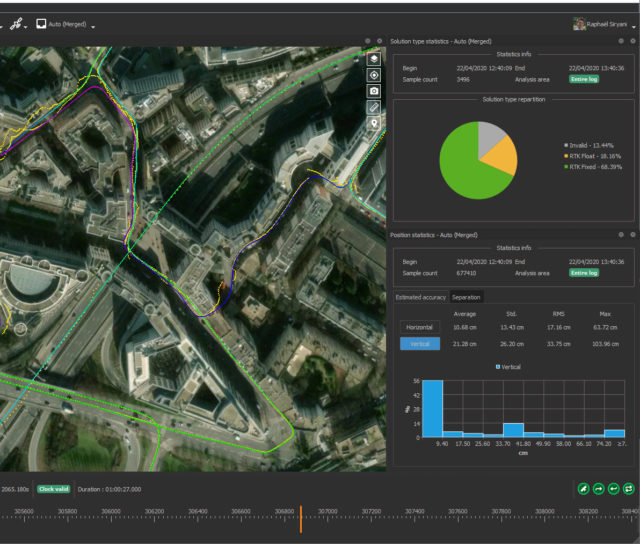Click the green forward arrow timeline icon
Viewport: 640px width, 544px height.
[x=598, y=488]
